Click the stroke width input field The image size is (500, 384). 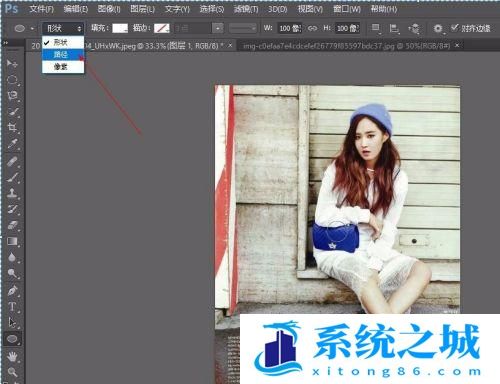tap(192, 28)
